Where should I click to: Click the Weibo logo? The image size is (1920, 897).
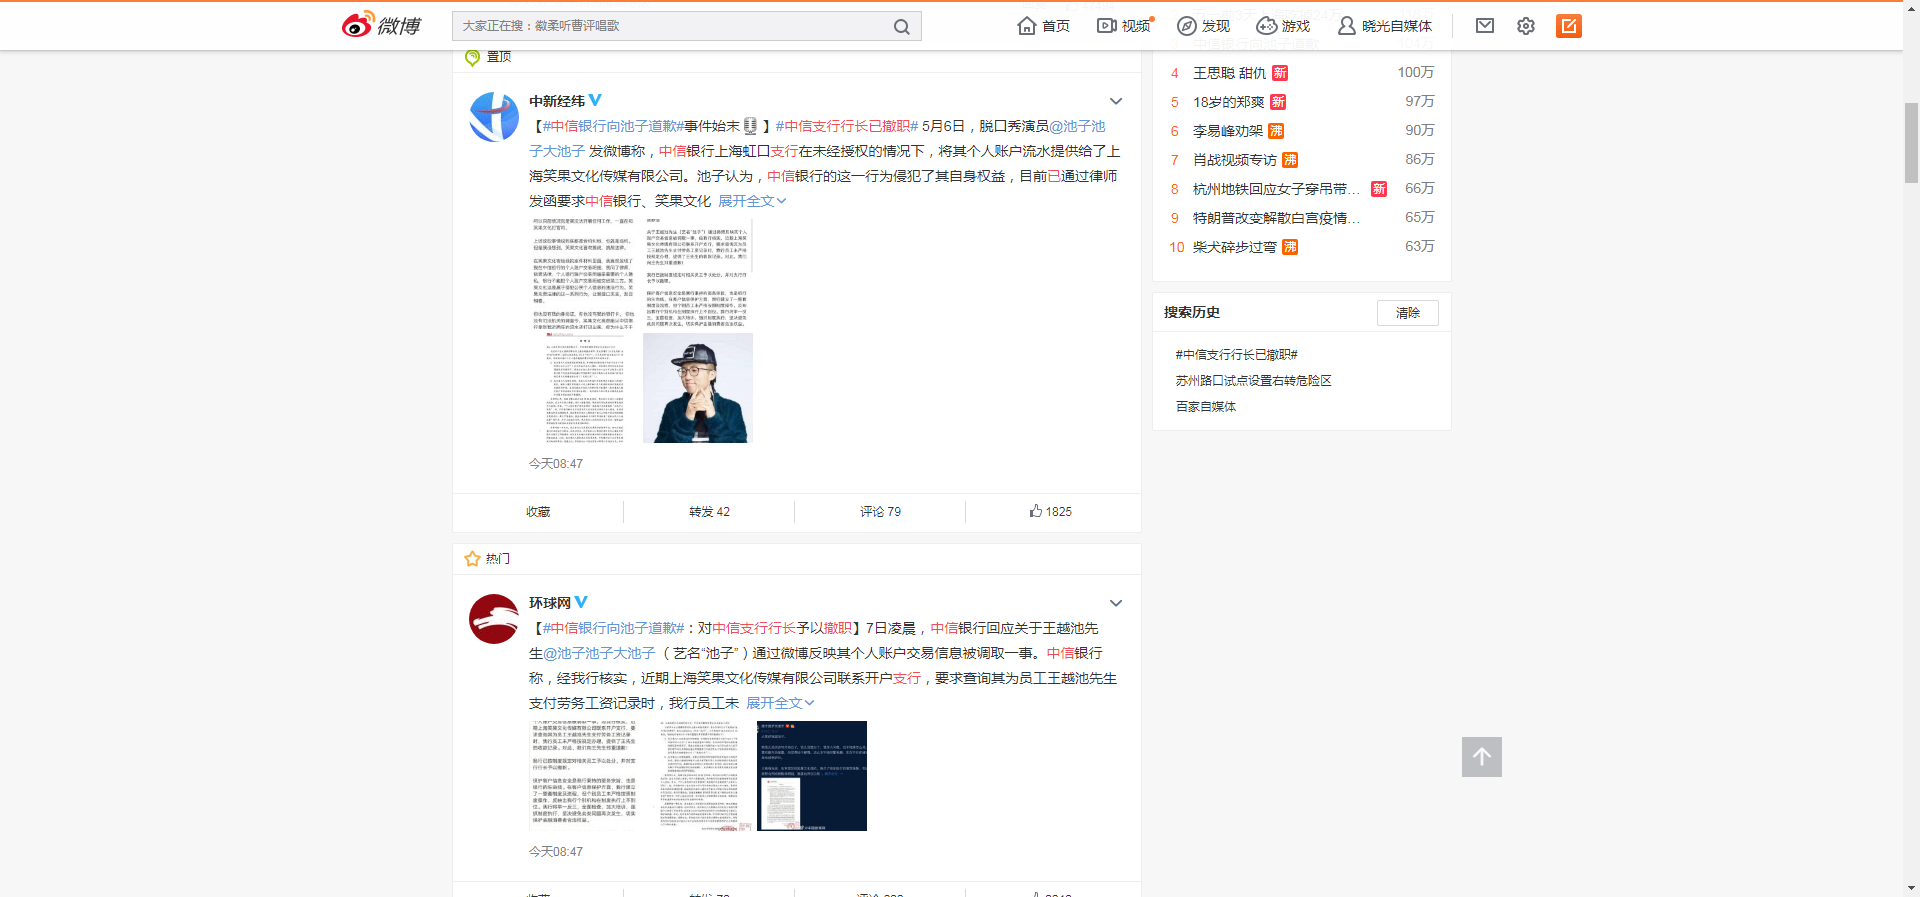tap(381, 25)
